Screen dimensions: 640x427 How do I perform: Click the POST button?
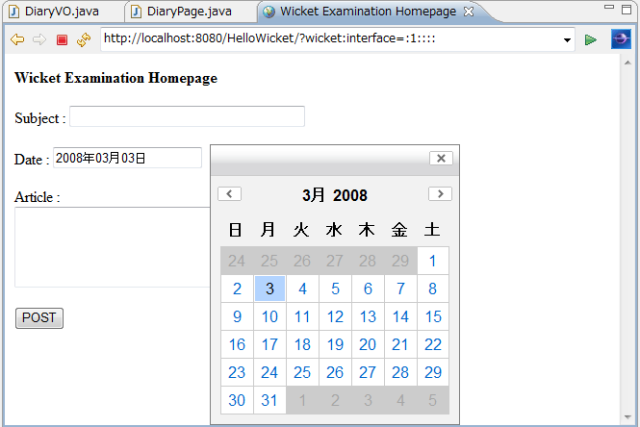[39, 318]
